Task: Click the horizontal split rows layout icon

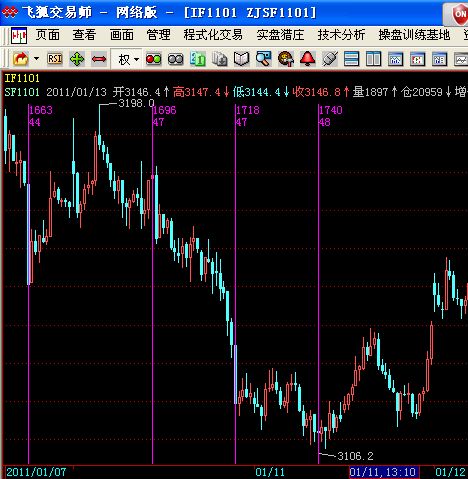Action: [351, 59]
